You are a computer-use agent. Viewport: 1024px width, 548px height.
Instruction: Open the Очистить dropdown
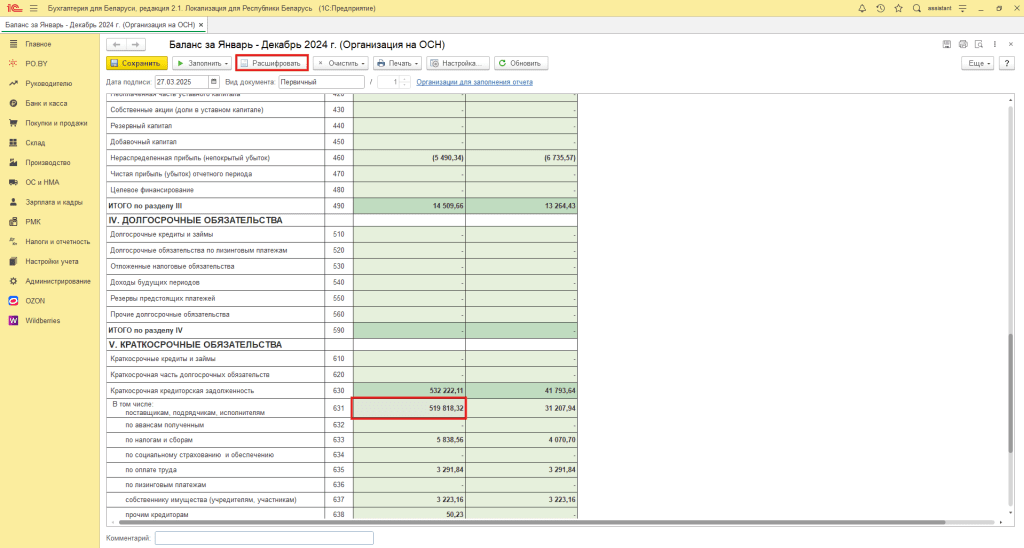(341, 63)
